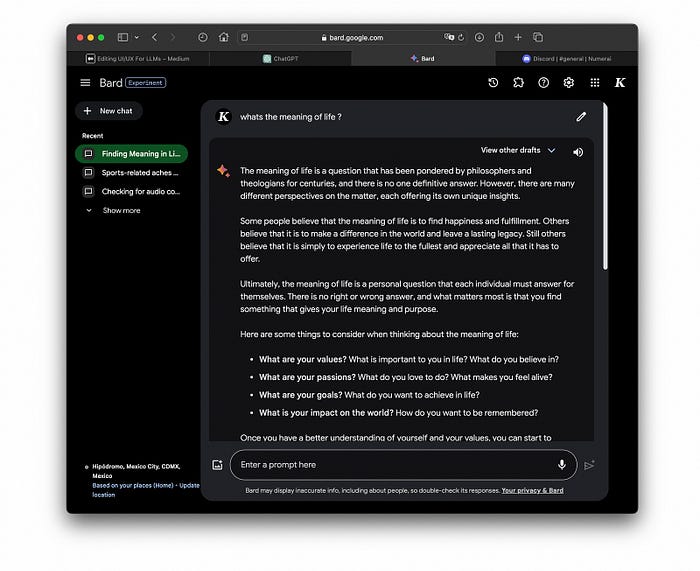Screen dimensions: 700x571
Task: Click Hipódromo, Mexico City location text
Action: (136, 471)
